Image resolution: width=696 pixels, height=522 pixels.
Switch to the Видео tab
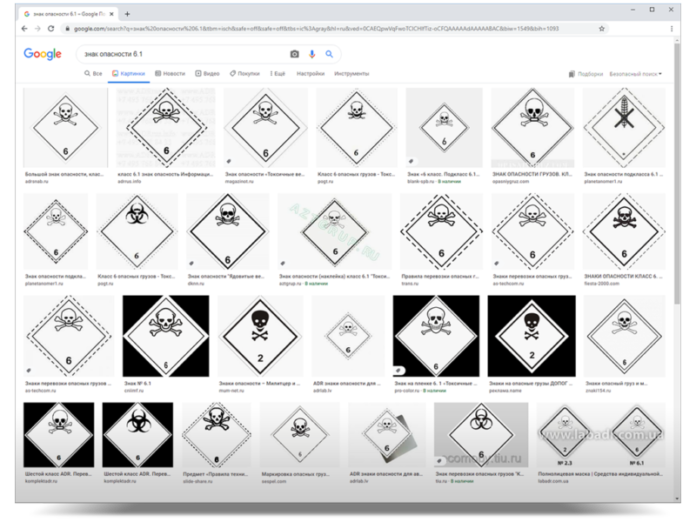(208, 74)
